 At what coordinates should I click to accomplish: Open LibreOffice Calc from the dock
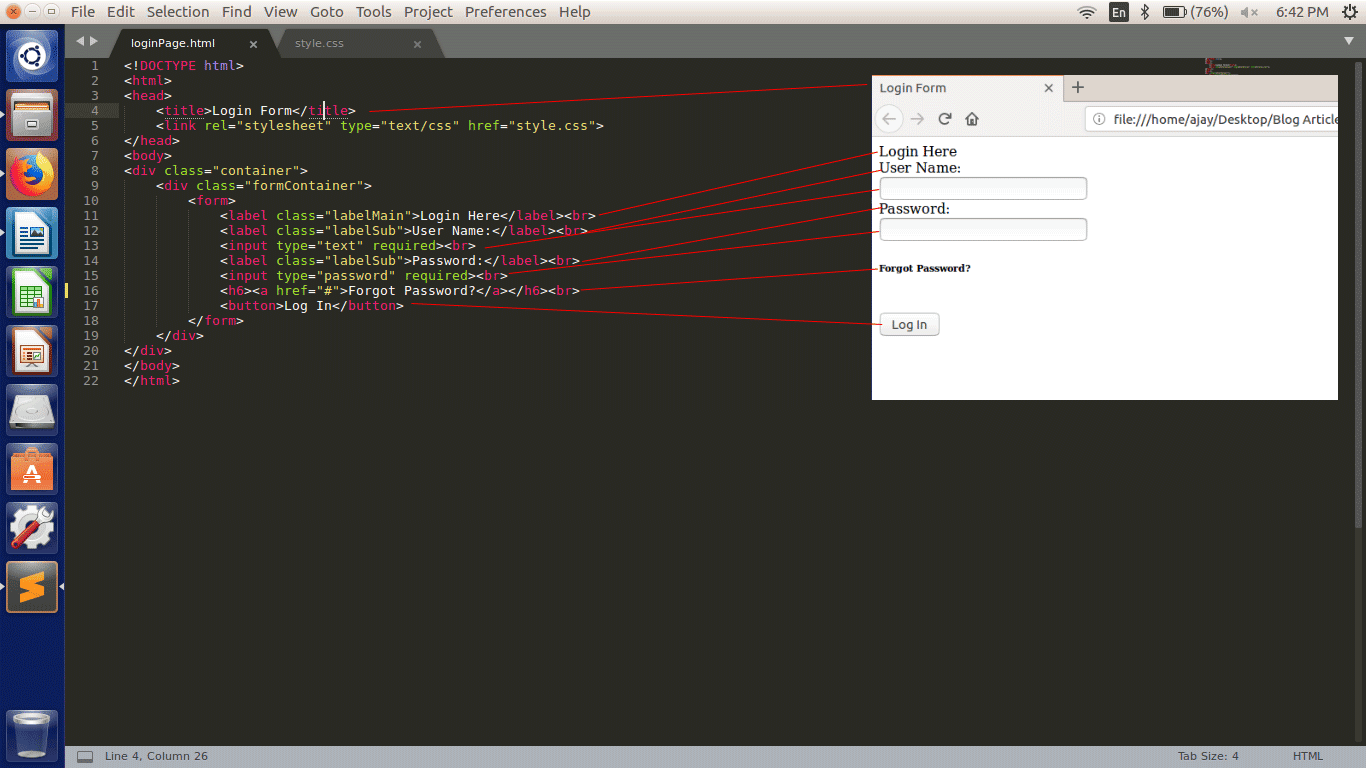[x=32, y=291]
